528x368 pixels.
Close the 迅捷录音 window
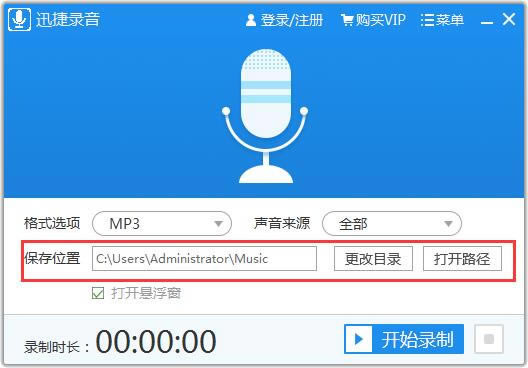click(x=509, y=19)
